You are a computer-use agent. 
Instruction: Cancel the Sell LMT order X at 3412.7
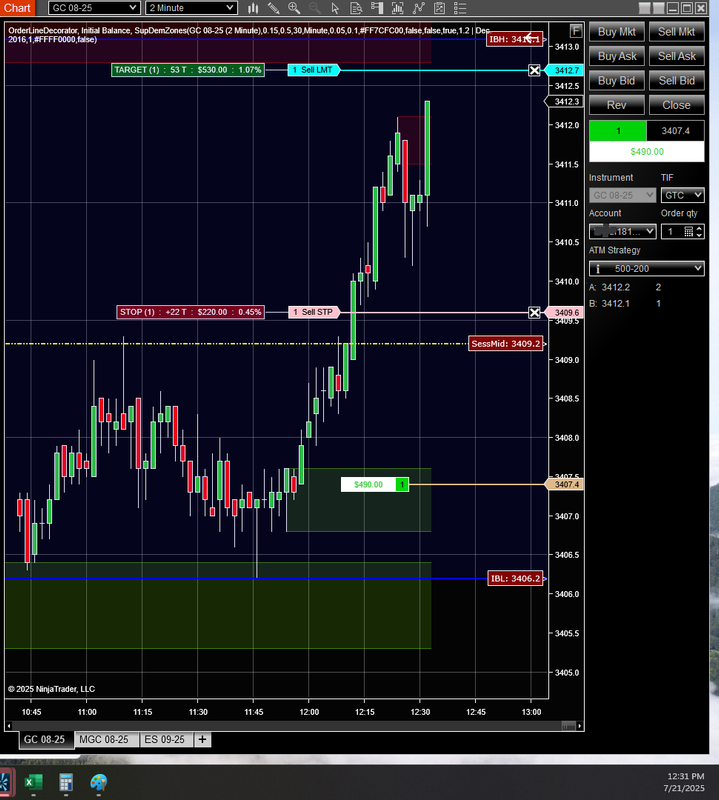click(534, 70)
